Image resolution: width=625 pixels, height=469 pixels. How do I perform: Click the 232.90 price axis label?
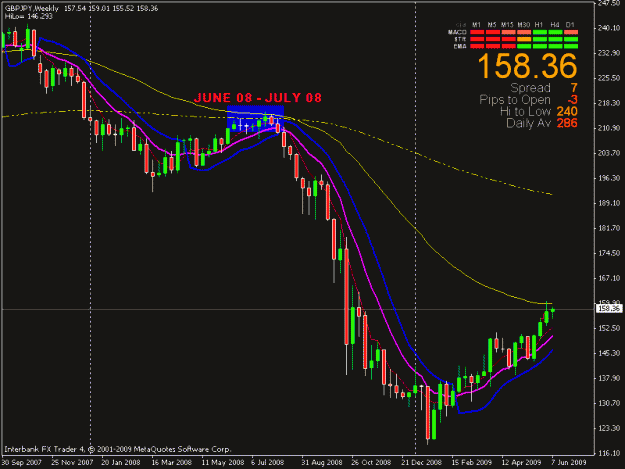tap(609, 53)
